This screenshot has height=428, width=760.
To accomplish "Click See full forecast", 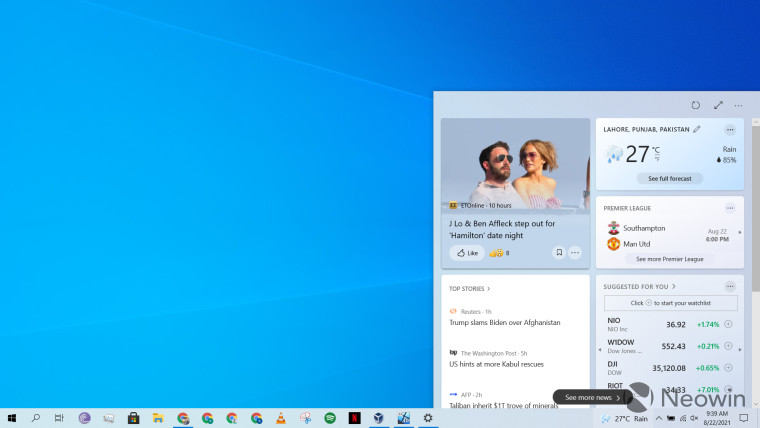I will tap(670, 178).
